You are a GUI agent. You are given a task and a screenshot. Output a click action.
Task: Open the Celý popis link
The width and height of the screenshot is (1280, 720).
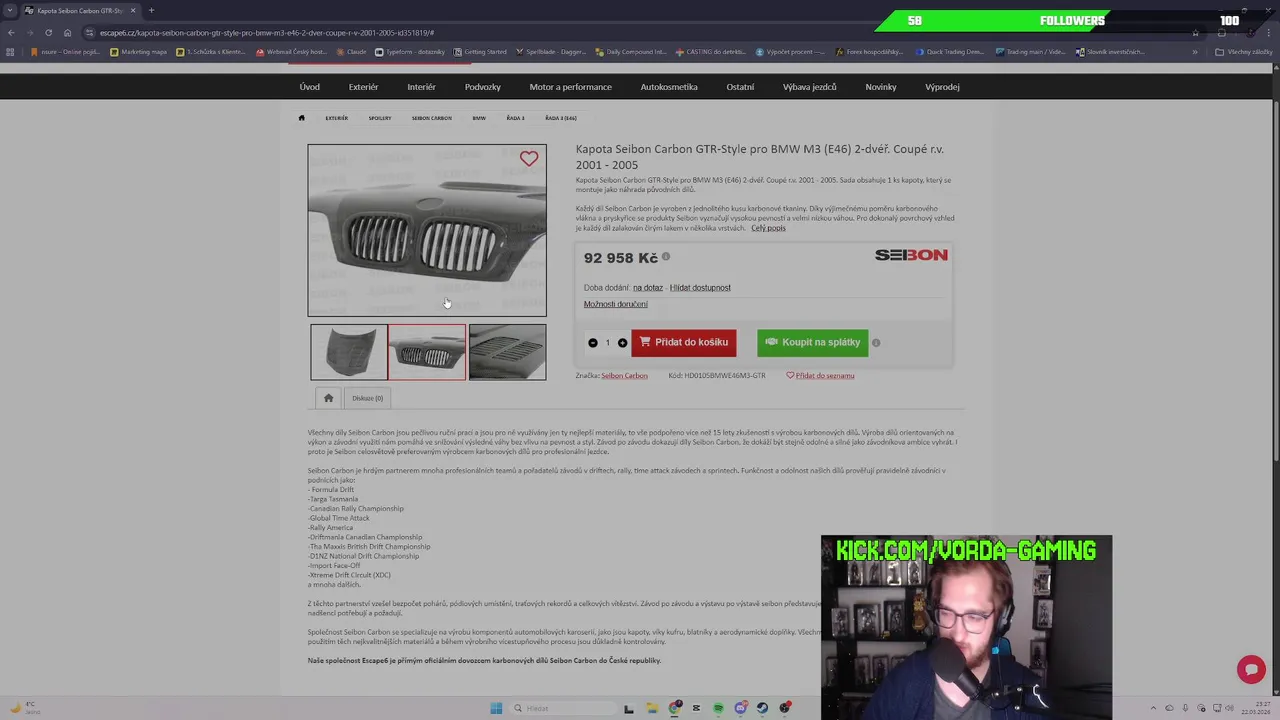point(768,228)
